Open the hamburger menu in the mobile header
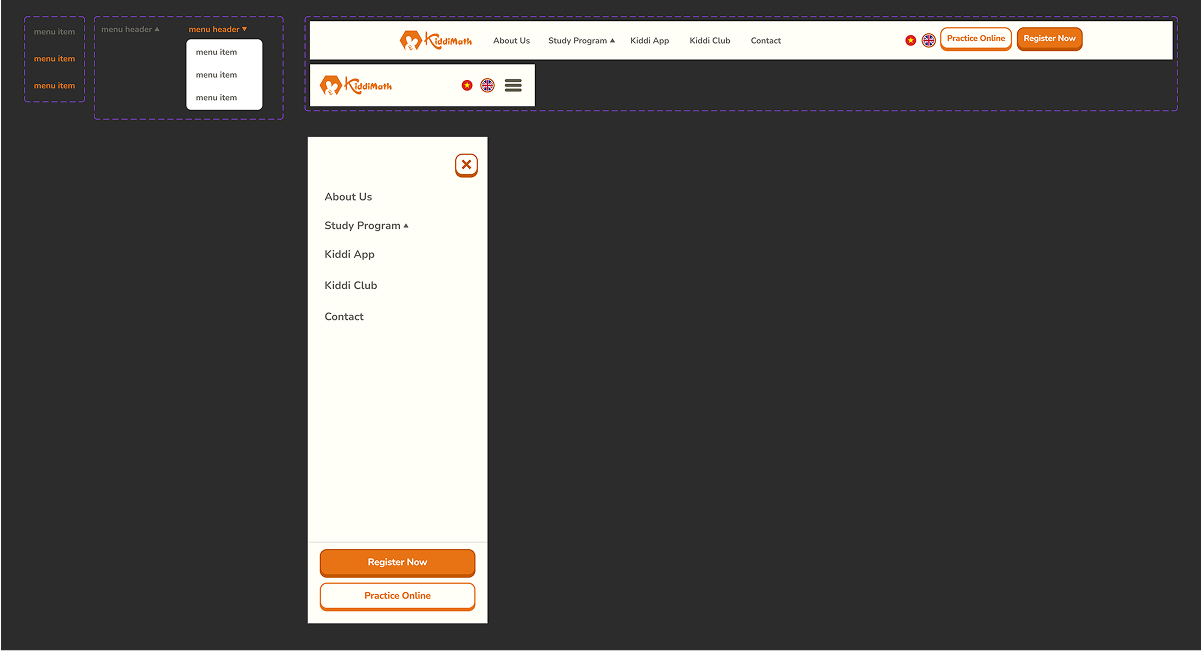The width and height of the screenshot is (1201, 651). click(x=513, y=85)
